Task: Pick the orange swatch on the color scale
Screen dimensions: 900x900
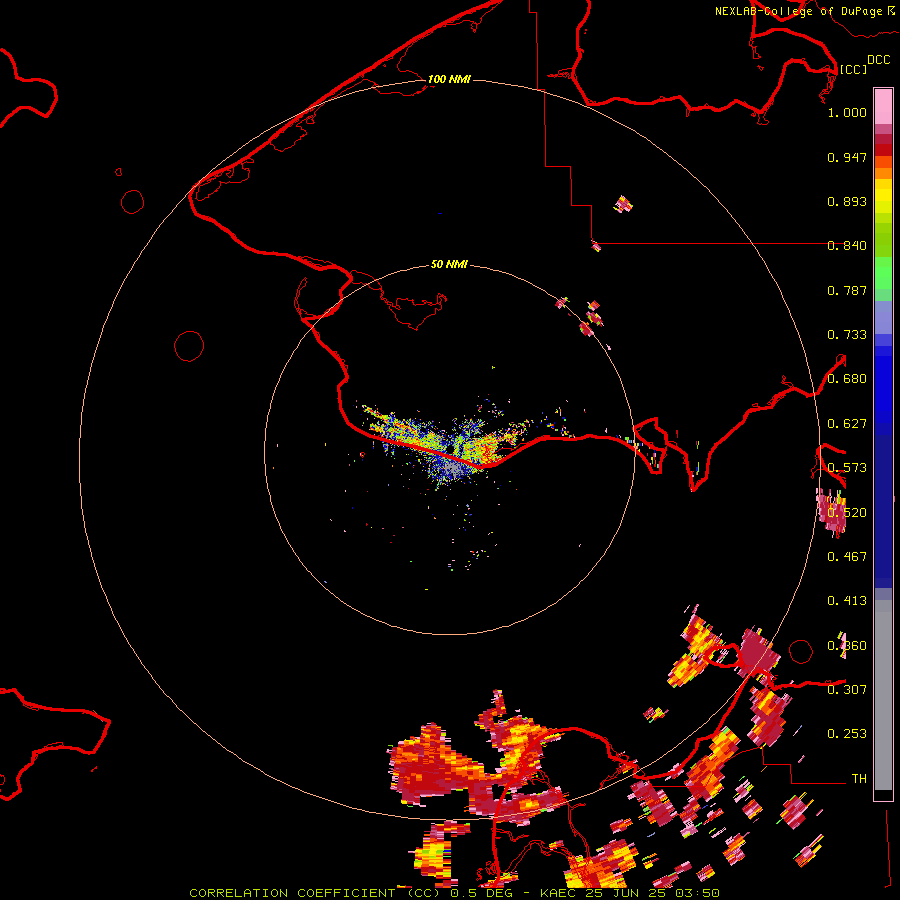Action: 883,173
